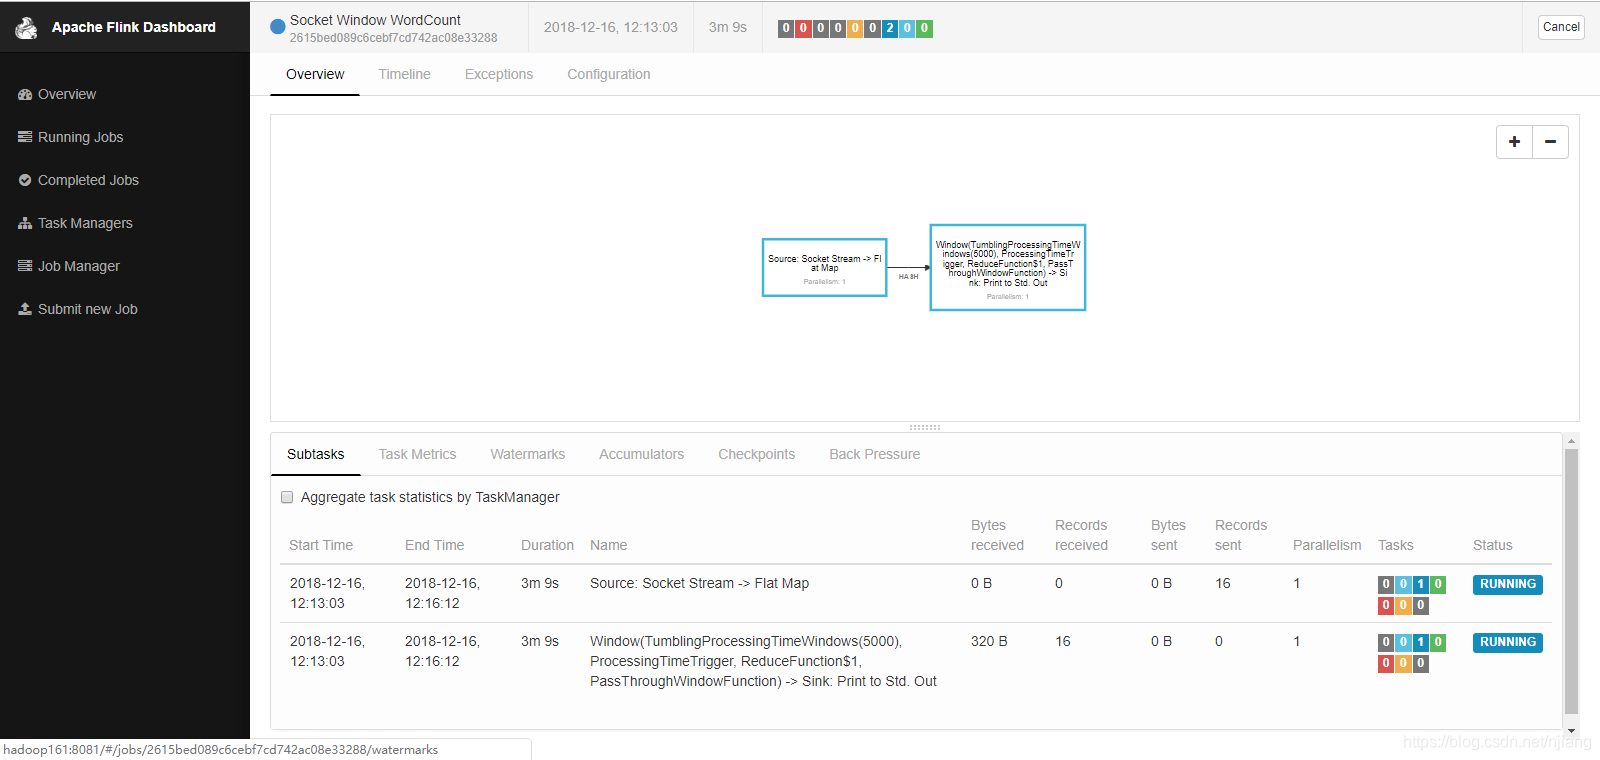This screenshot has height=760, width=1600.
Task: Open the Checkpoints tab
Action: click(757, 454)
